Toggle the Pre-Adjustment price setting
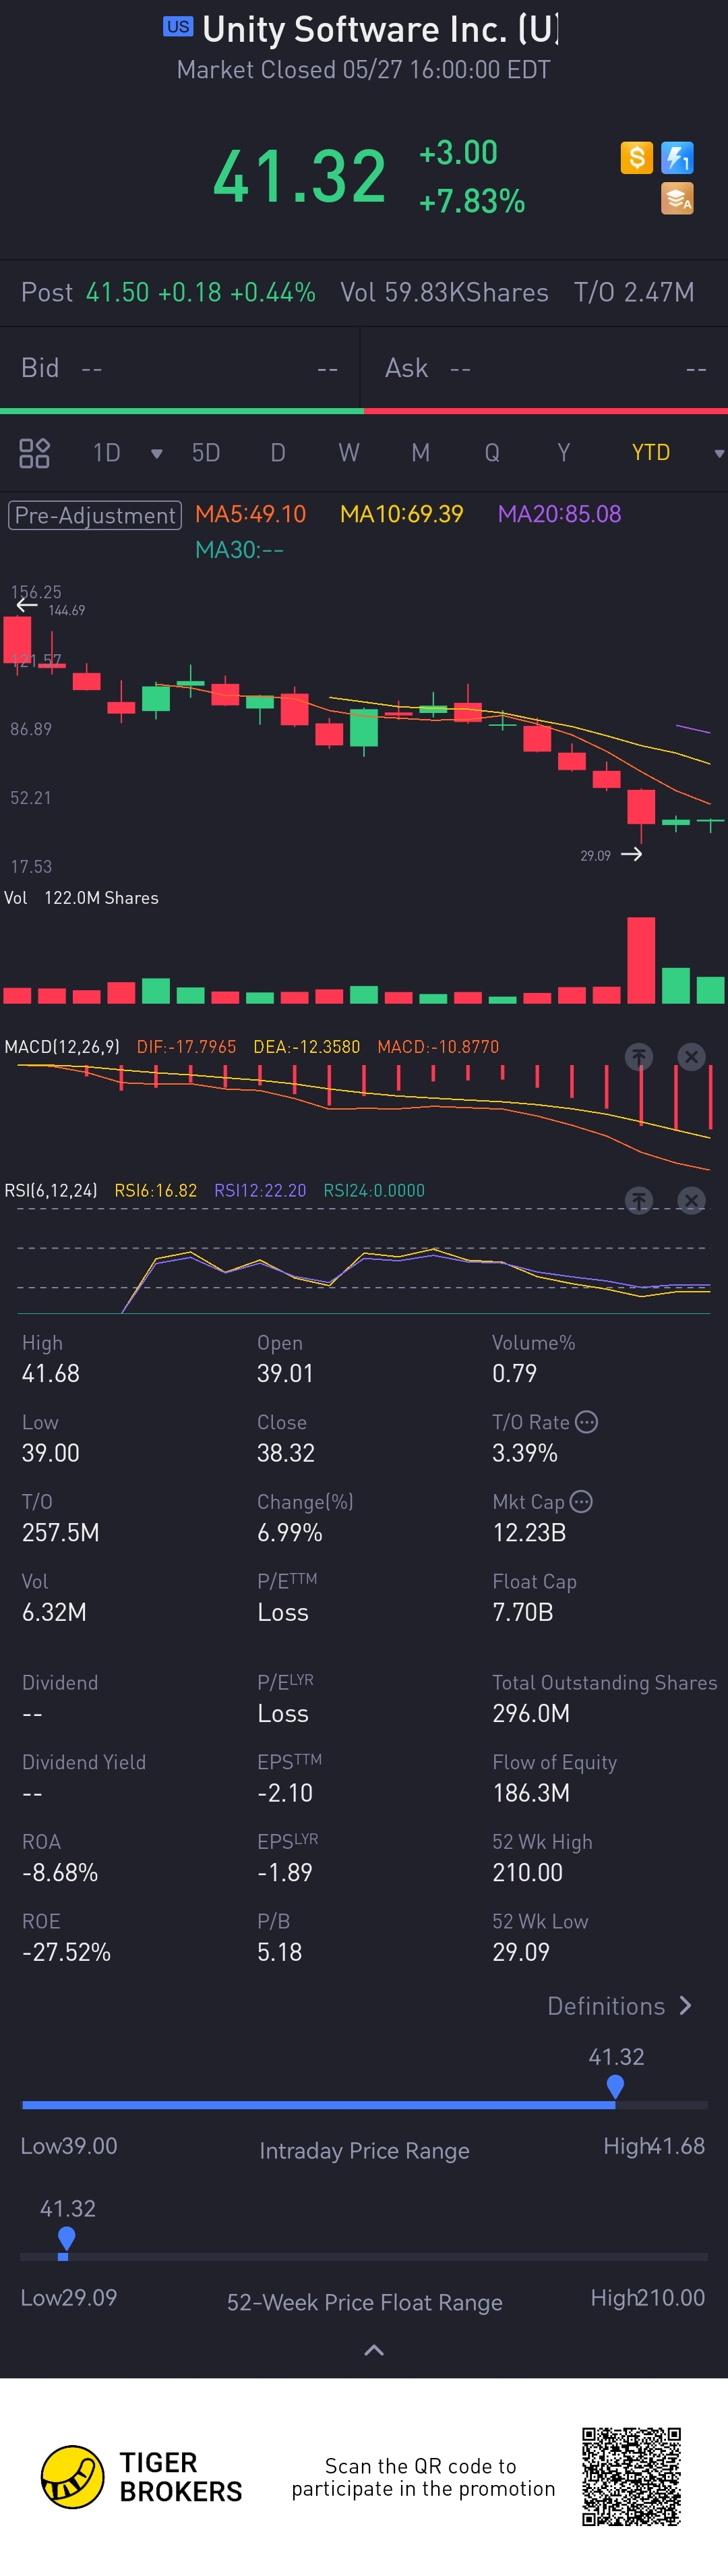This screenshot has height=2576, width=728. pyautogui.click(x=95, y=515)
